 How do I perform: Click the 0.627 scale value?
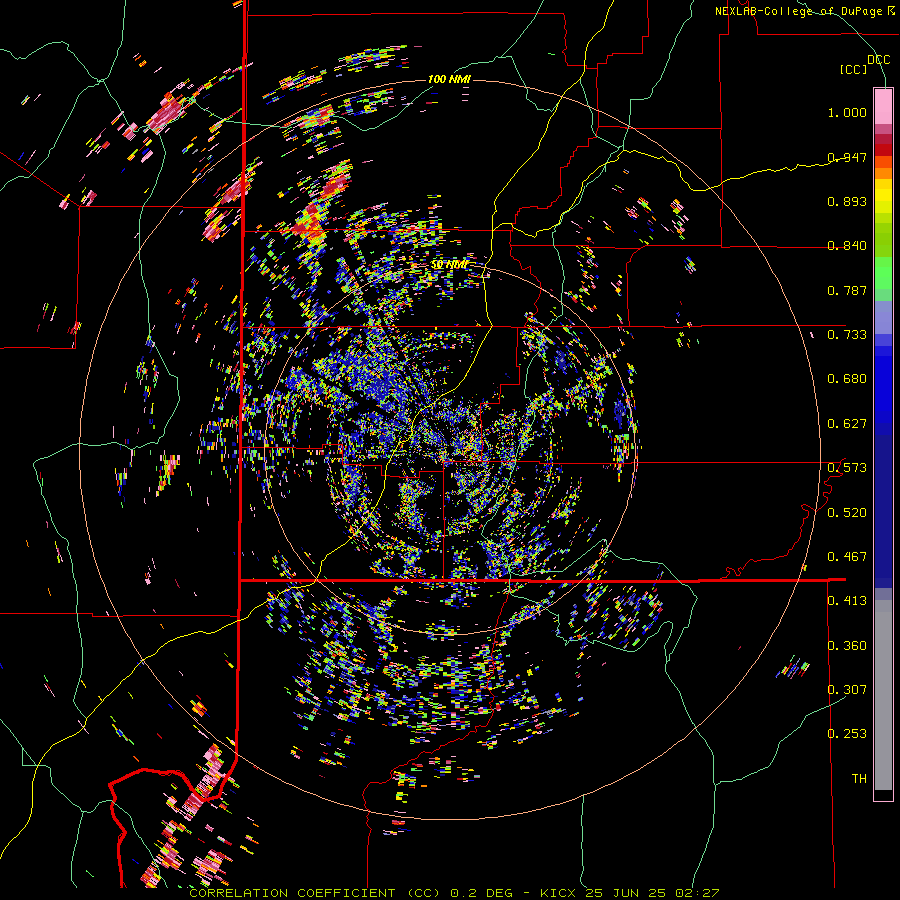click(847, 424)
